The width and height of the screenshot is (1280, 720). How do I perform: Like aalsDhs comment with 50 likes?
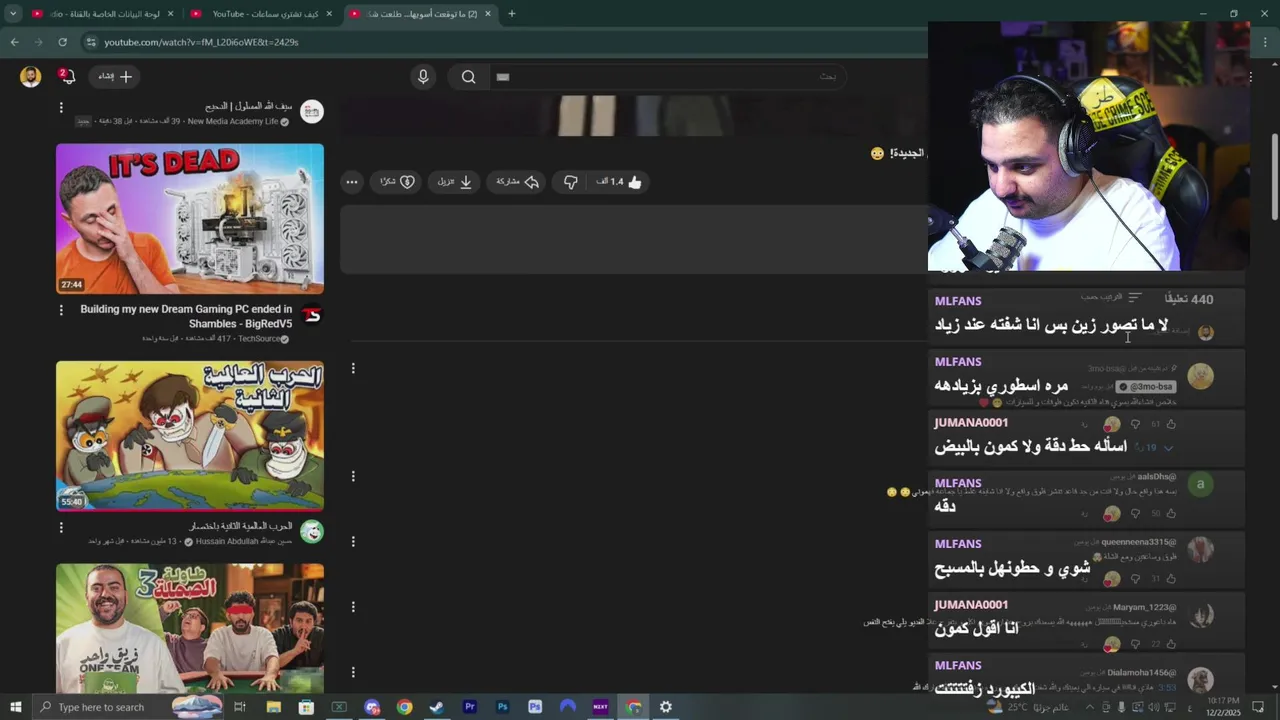click(x=1171, y=513)
